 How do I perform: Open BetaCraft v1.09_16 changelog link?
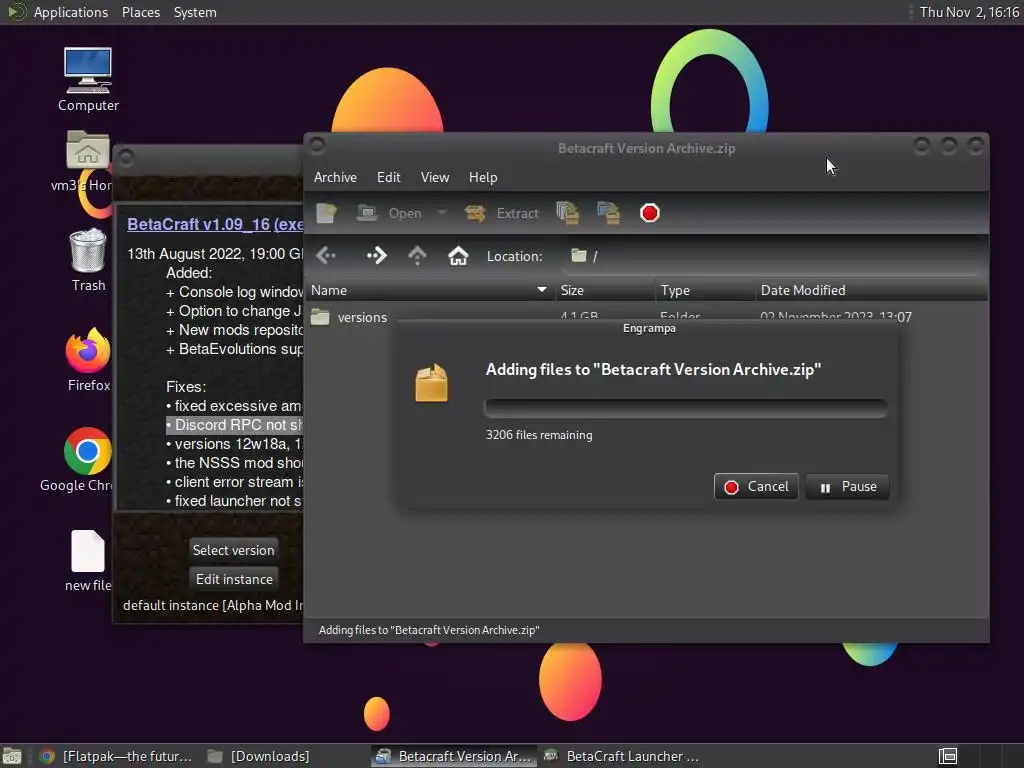[215, 224]
